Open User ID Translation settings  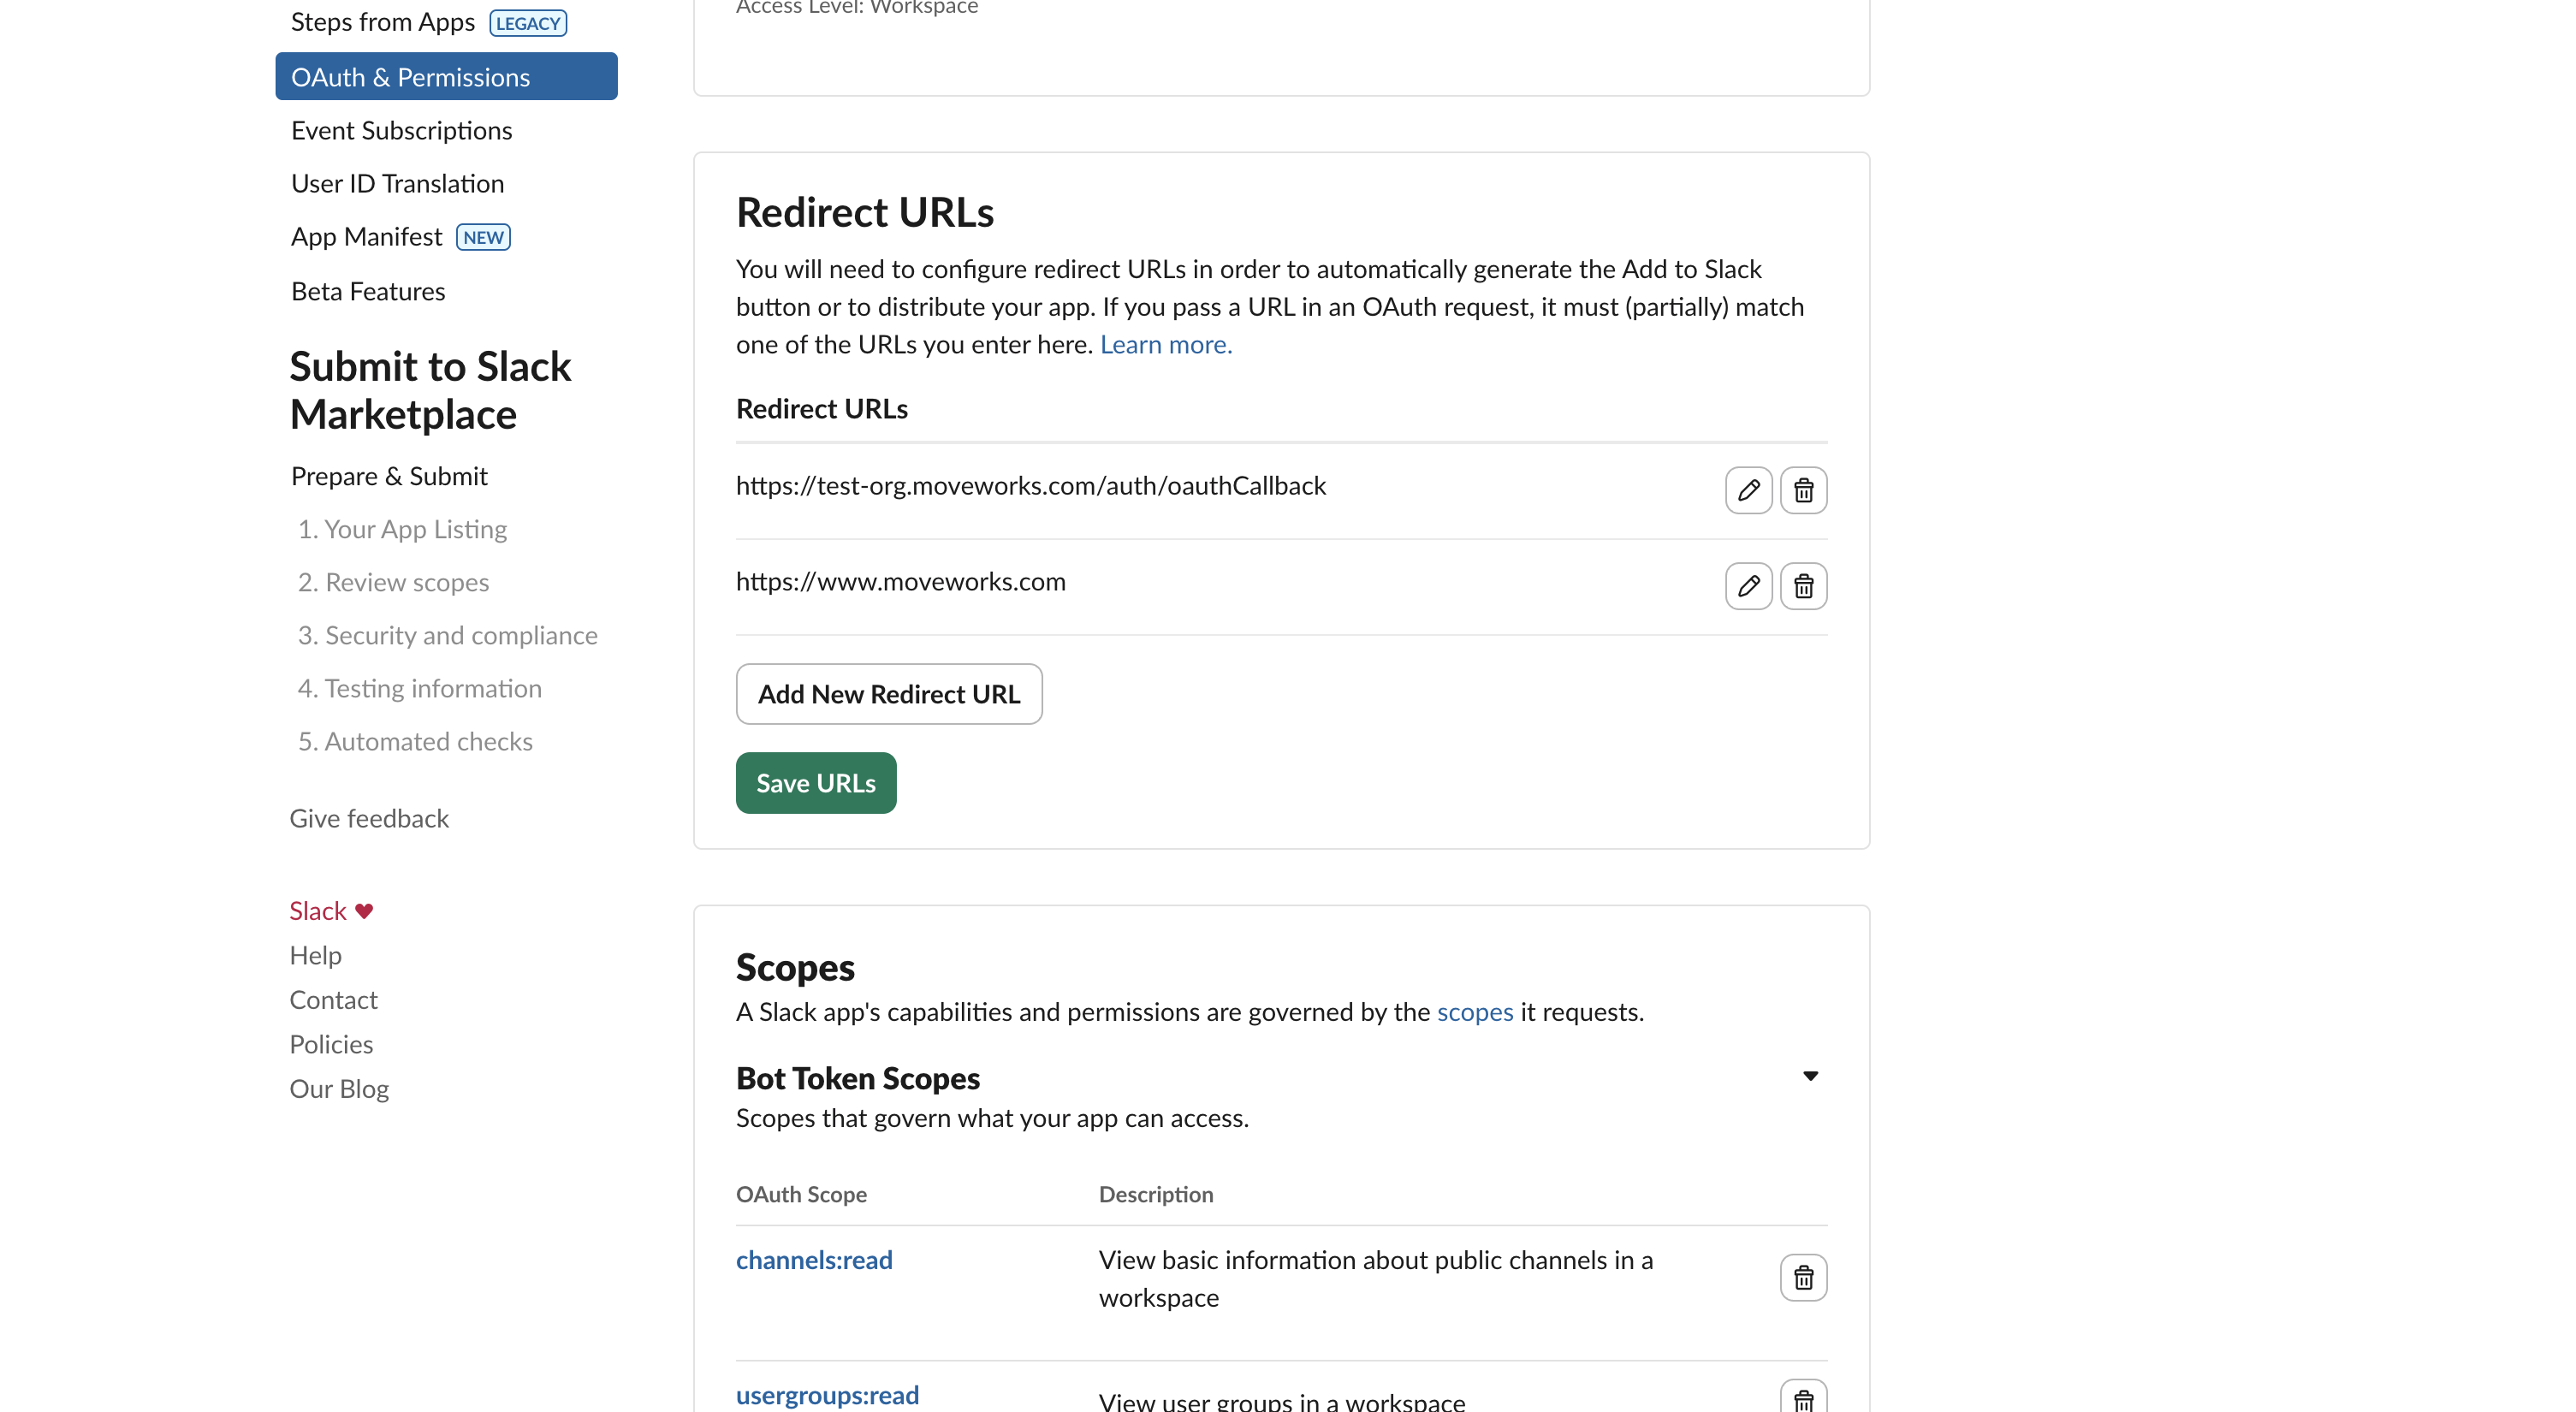(x=397, y=183)
